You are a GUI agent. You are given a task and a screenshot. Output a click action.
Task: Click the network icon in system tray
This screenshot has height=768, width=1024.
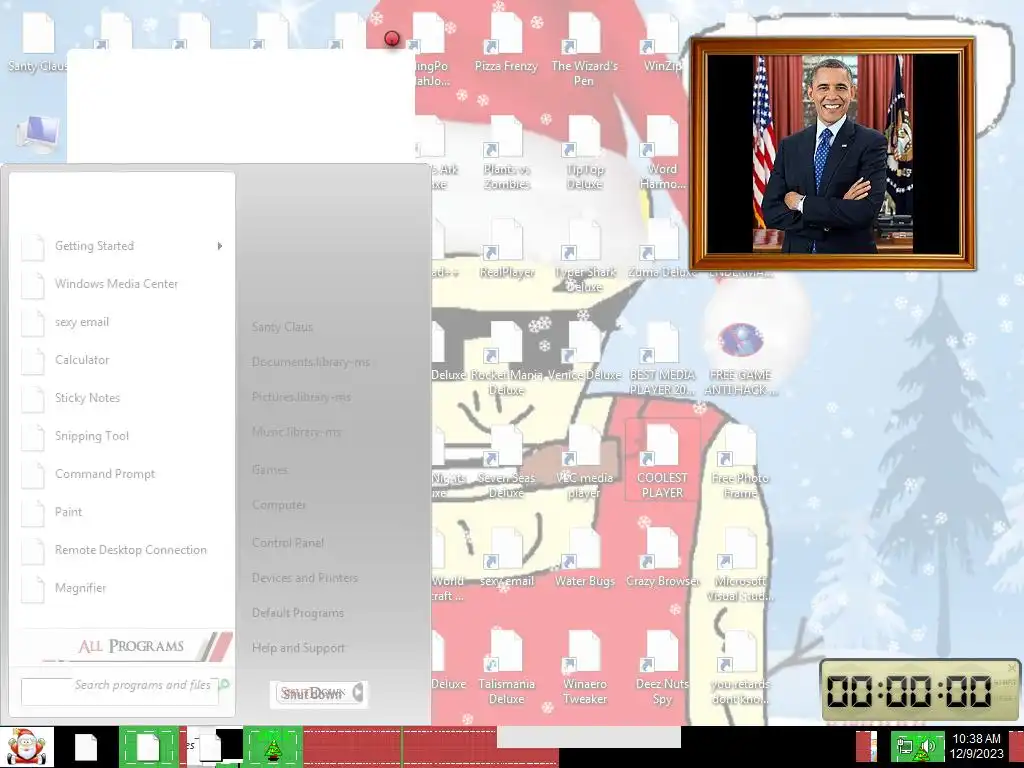(x=905, y=746)
